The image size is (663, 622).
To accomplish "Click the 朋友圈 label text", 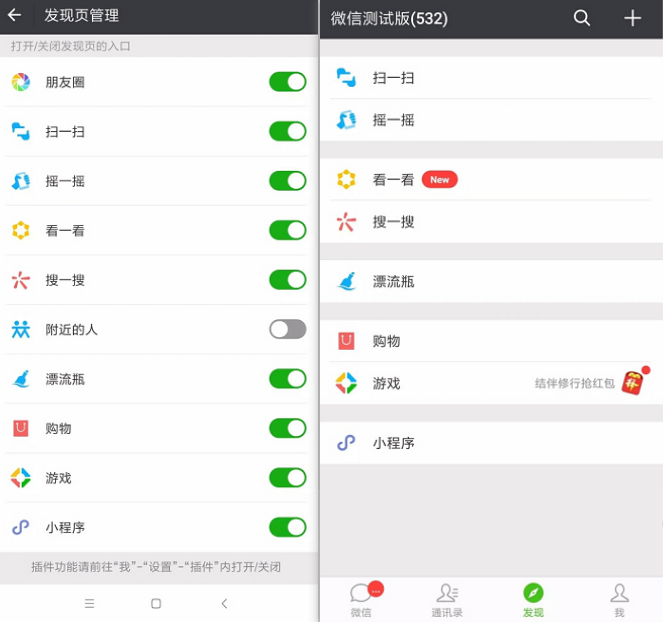I will (x=65, y=82).
